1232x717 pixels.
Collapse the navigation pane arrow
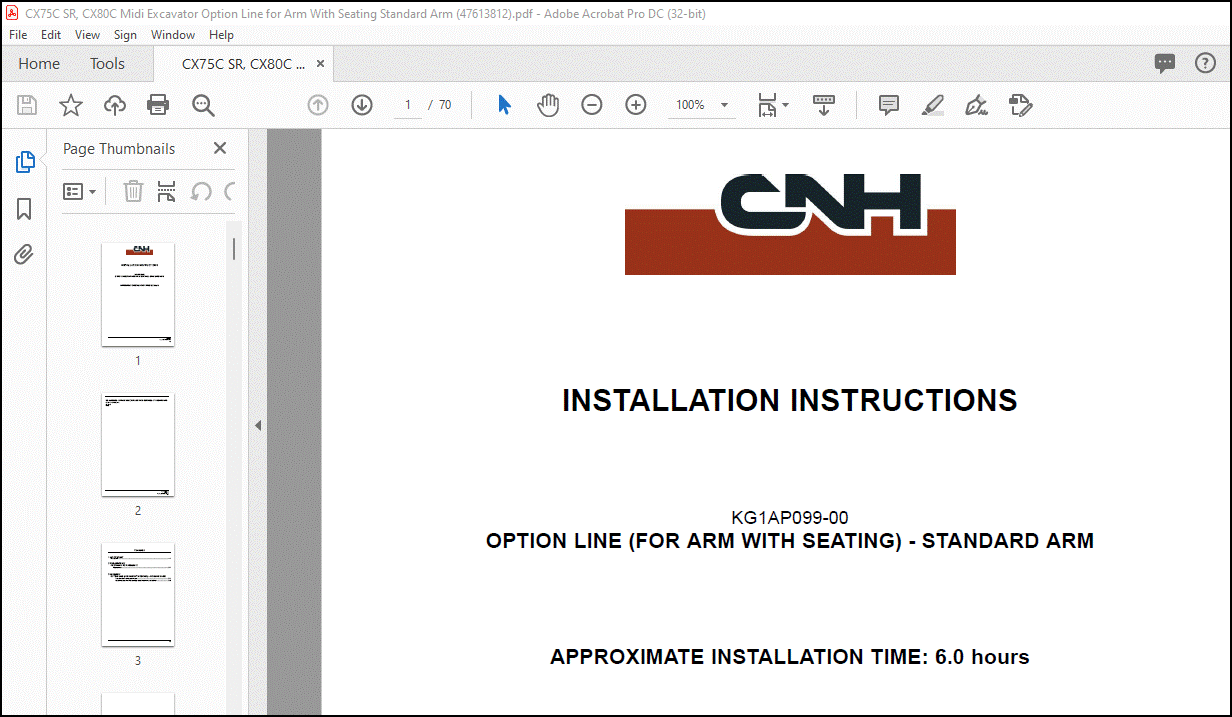click(x=257, y=425)
